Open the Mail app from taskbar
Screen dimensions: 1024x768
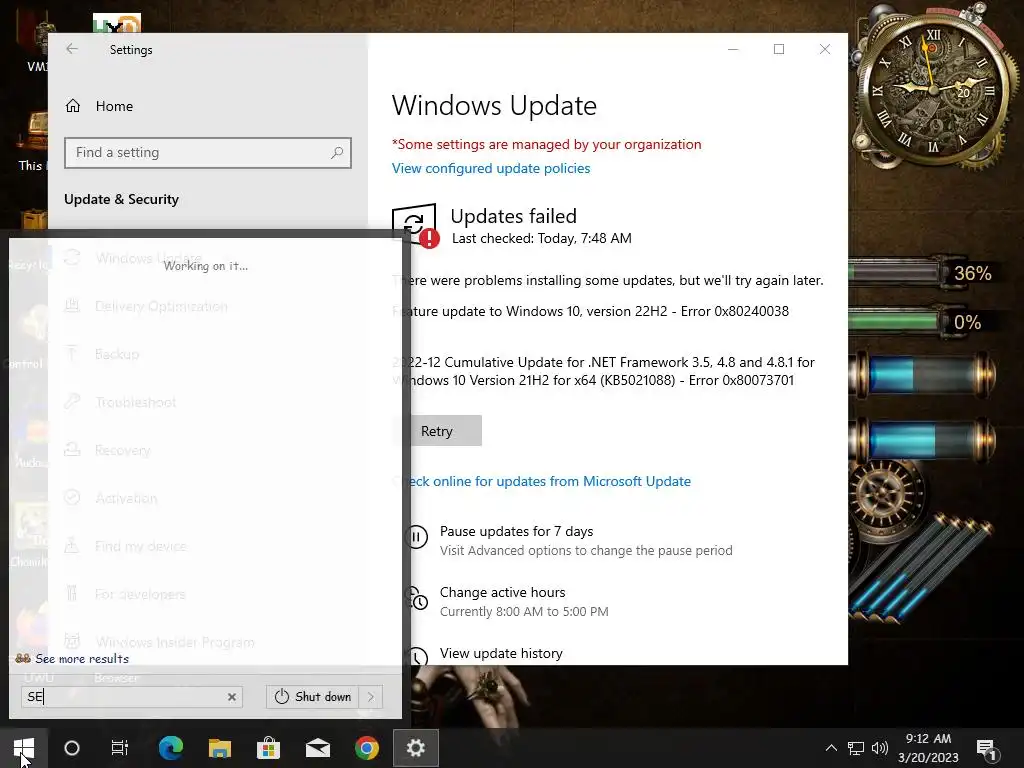(318, 748)
